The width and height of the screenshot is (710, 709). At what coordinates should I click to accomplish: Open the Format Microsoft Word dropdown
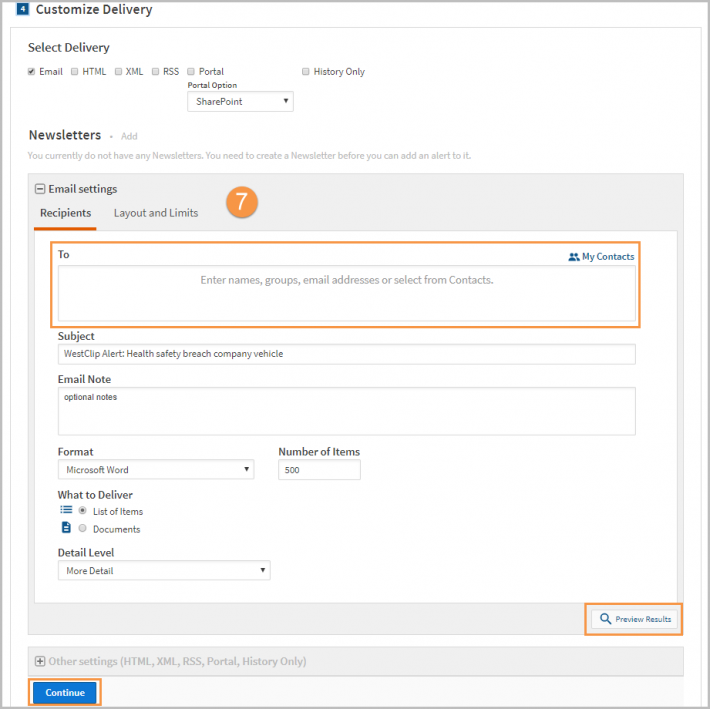point(156,469)
